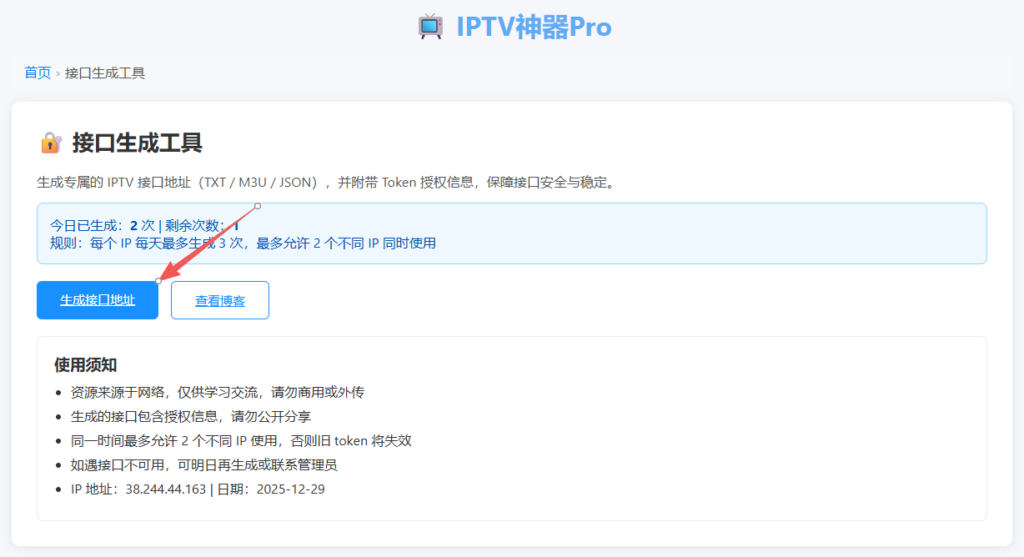Click the lock icon beside the heading

pos(50,143)
